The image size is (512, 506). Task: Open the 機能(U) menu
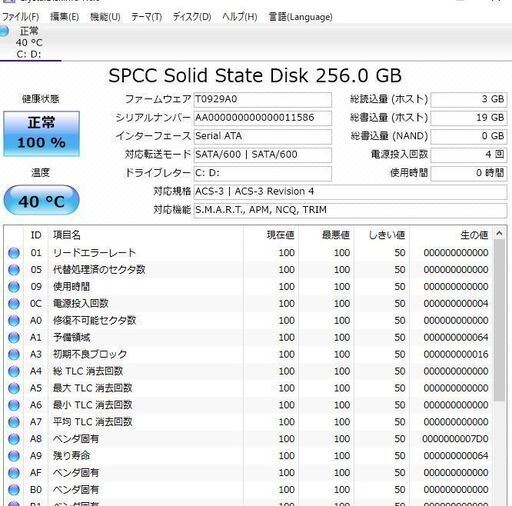pos(105,17)
